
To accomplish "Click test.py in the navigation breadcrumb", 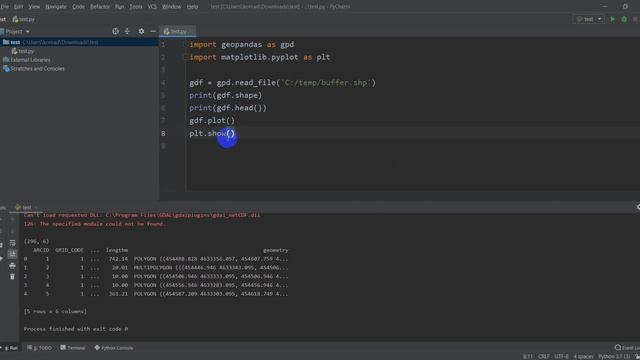I will (x=23, y=19).
